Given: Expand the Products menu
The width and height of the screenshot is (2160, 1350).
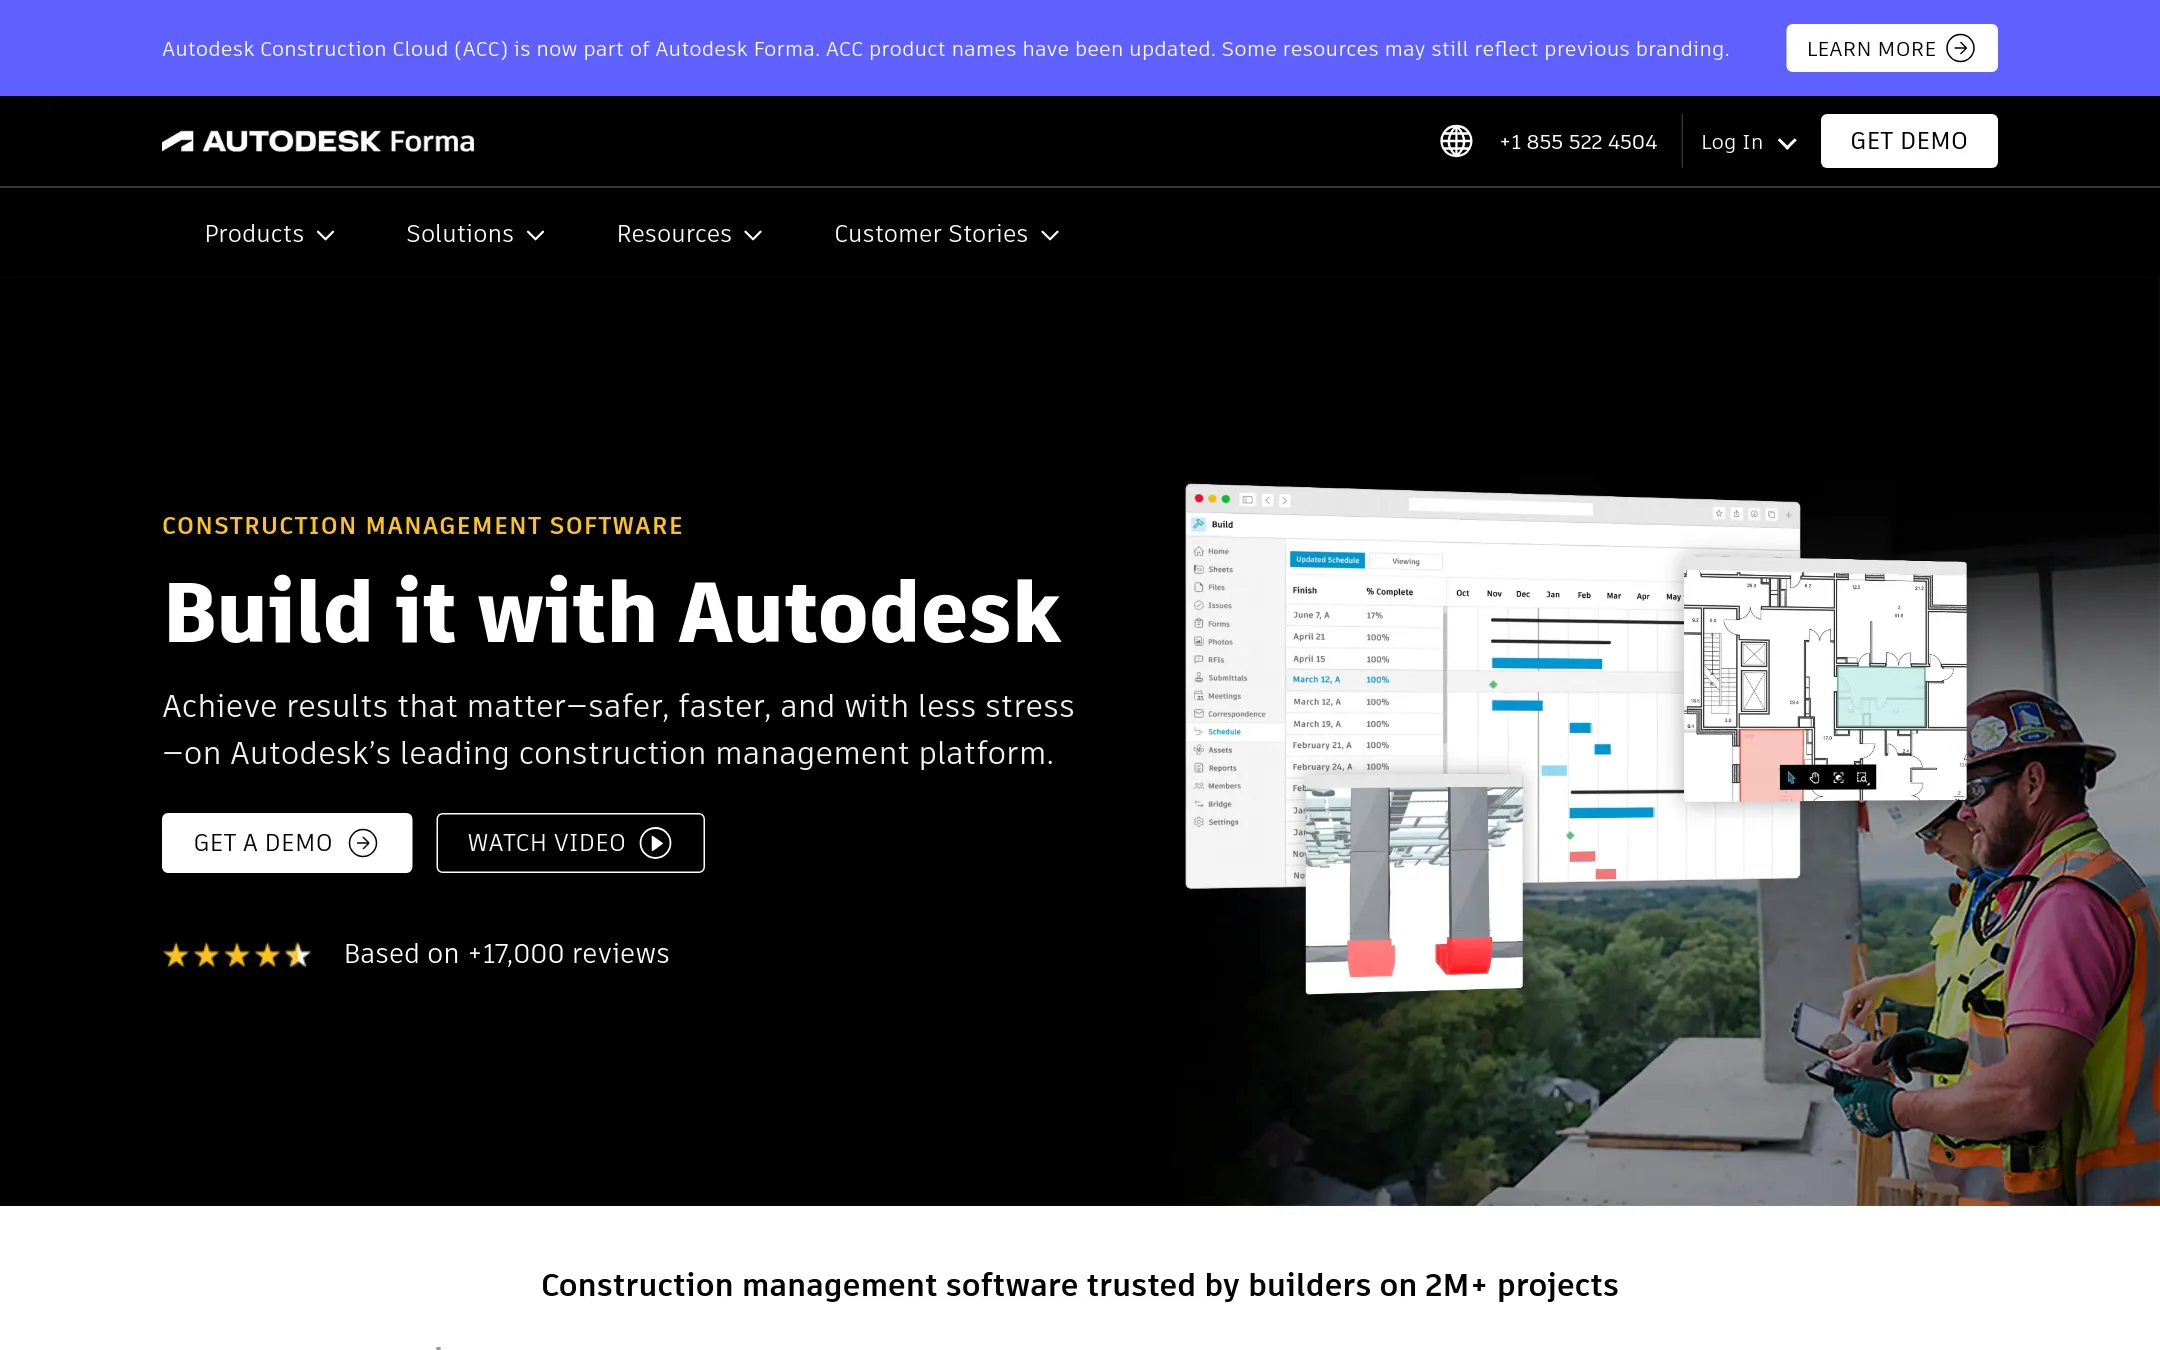Looking at the screenshot, I should click(x=269, y=234).
